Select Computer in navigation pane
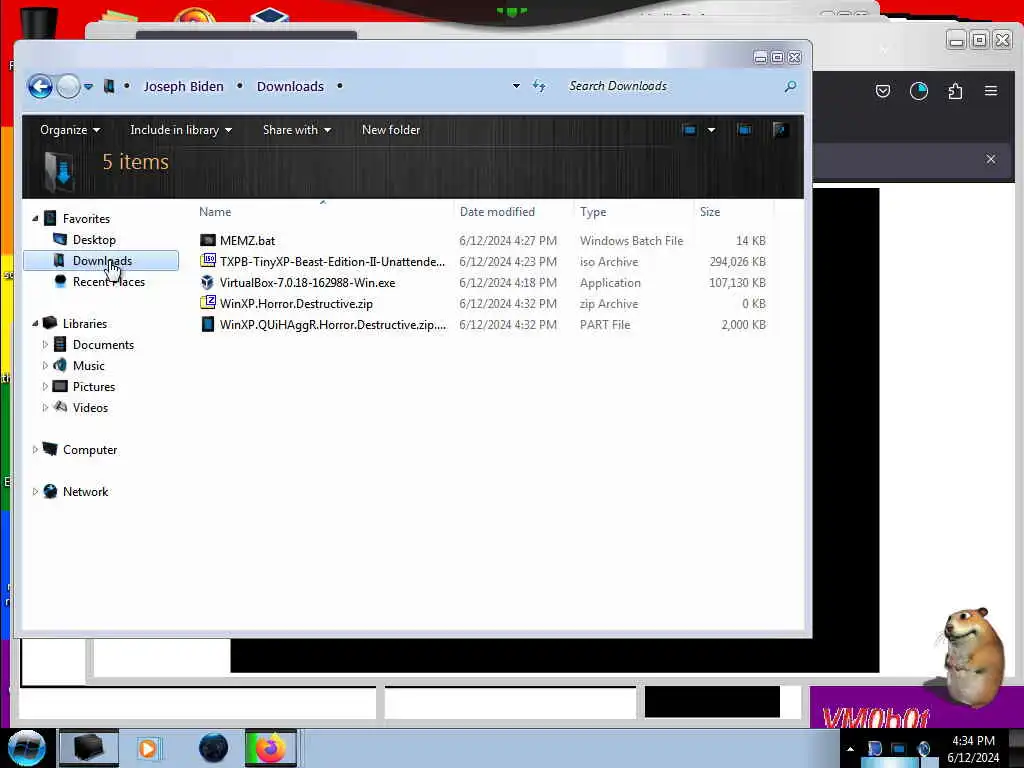The width and height of the screenshot is (1024, 768). [89, 449]
